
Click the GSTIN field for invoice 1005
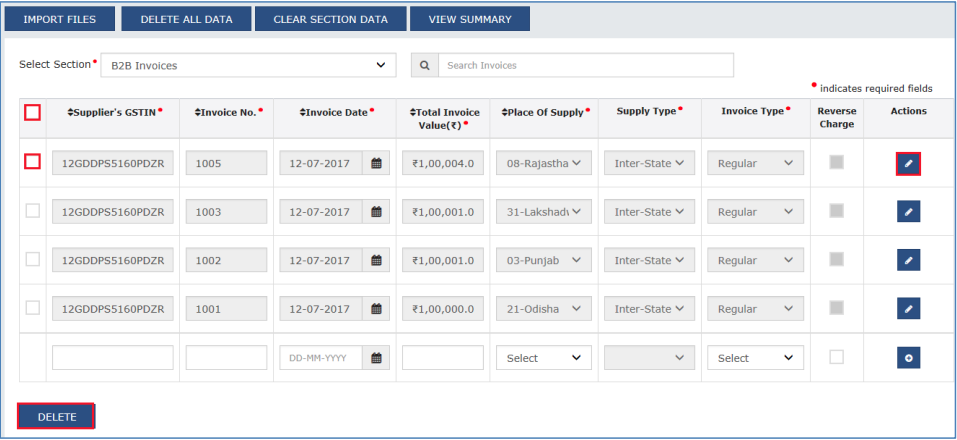(113, 163)
